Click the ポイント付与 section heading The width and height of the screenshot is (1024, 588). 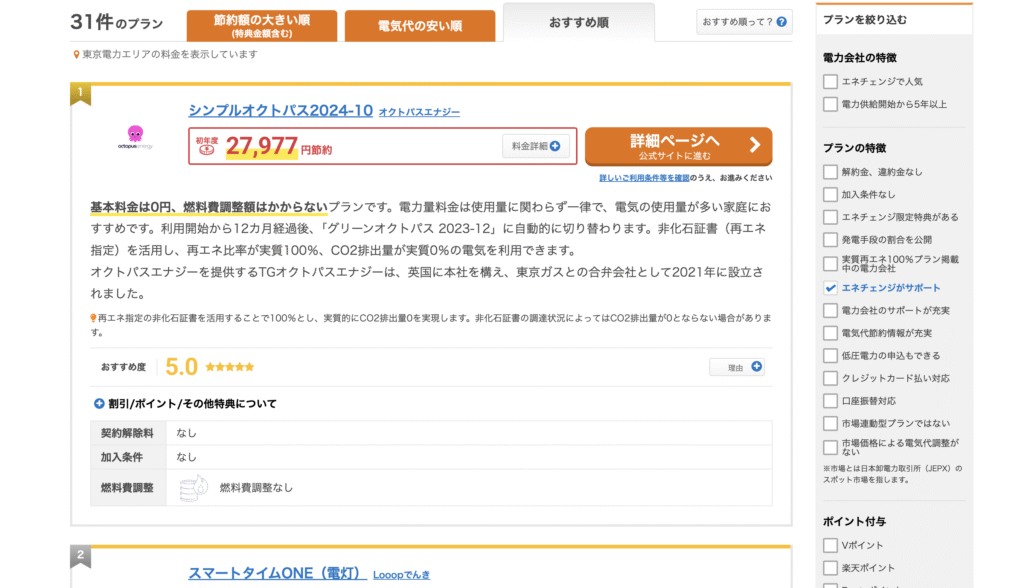tap(854, 521)
